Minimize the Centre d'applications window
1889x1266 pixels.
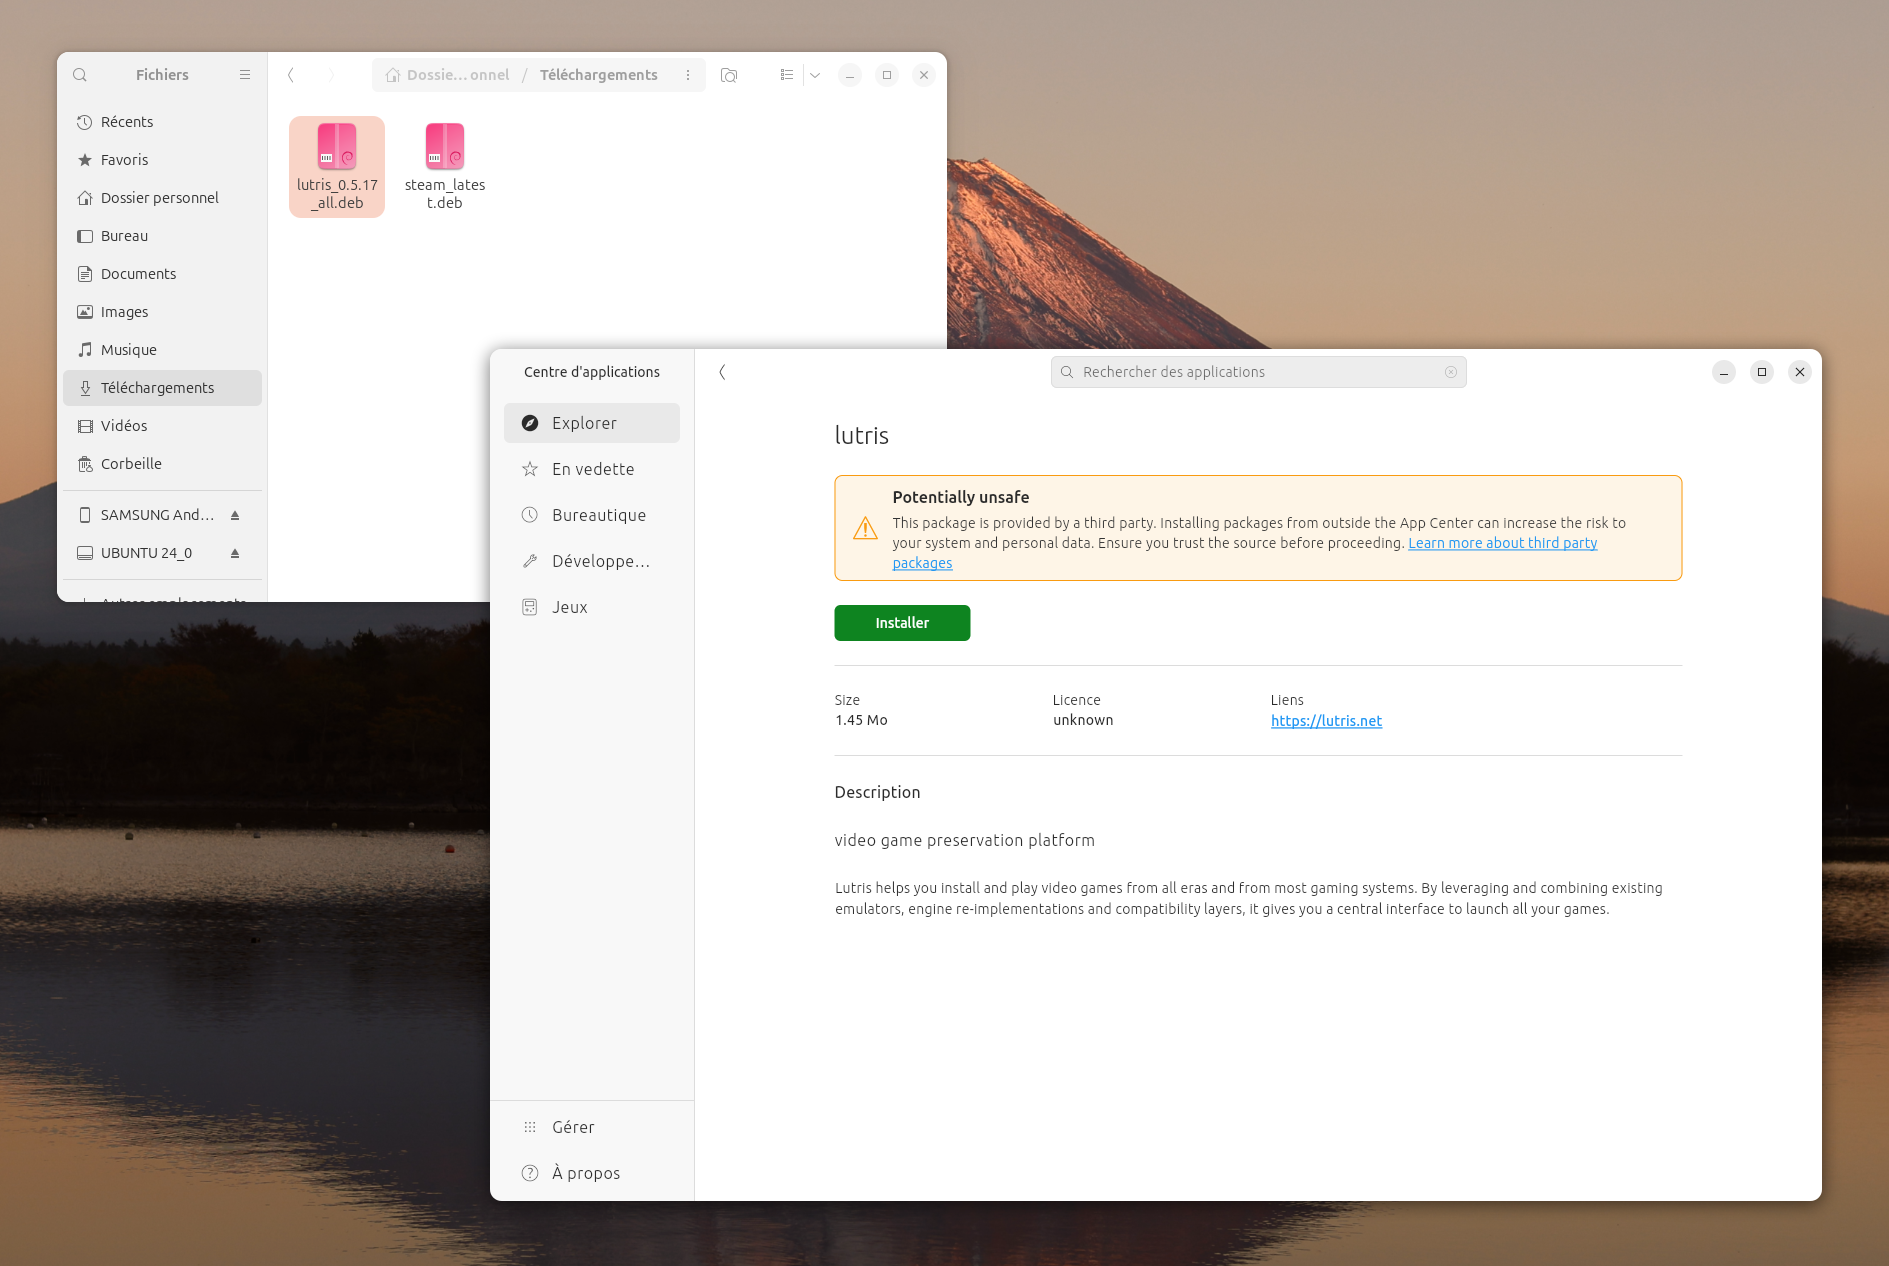[x=1724, y=372]
